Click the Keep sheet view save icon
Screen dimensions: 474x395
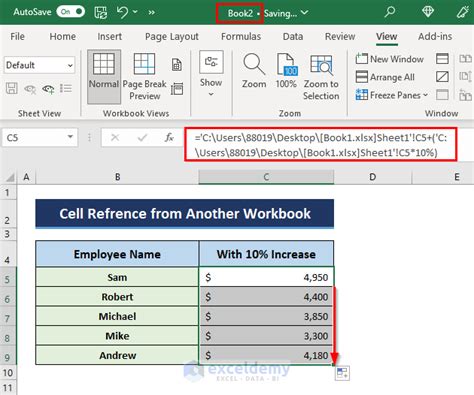coord(12,89)
